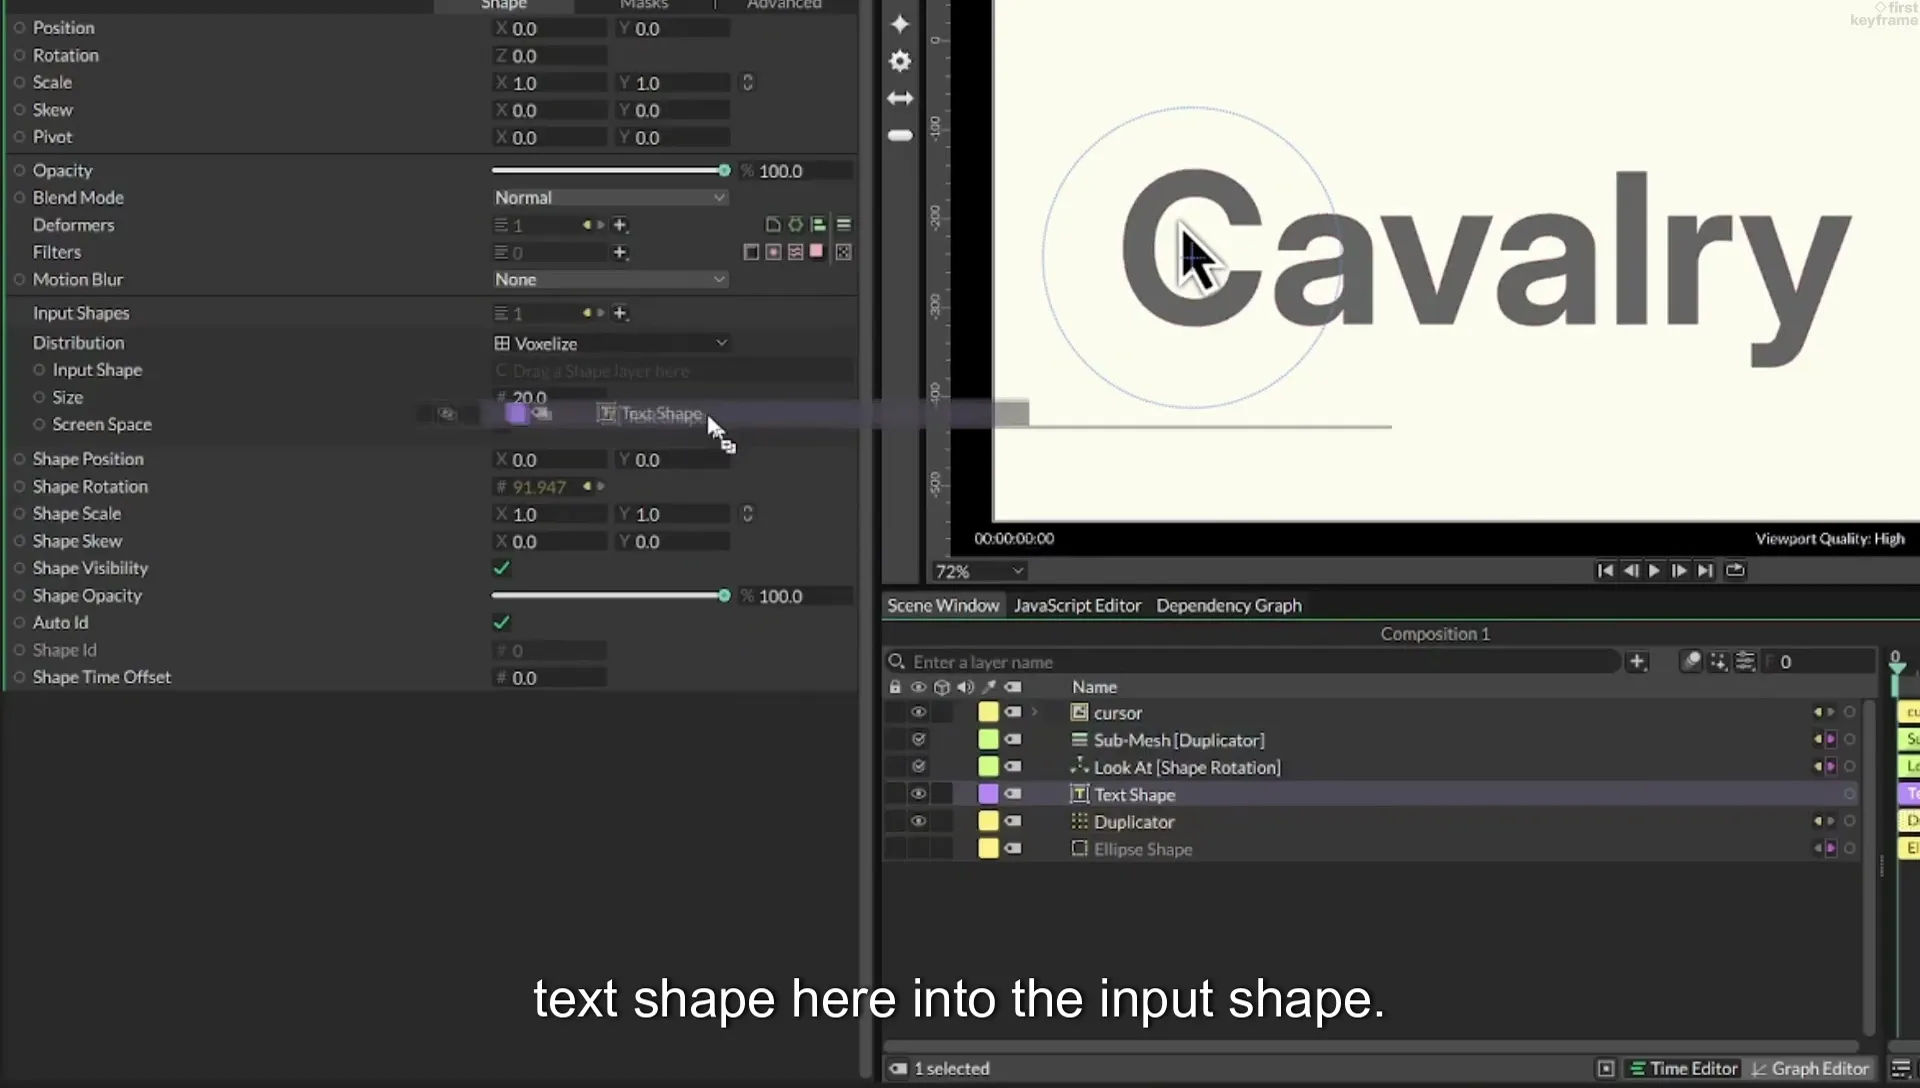Click the Enter a layer name search field
The height and width of the screenshot is (1088, 1920).
click(x=1252, y=662)
